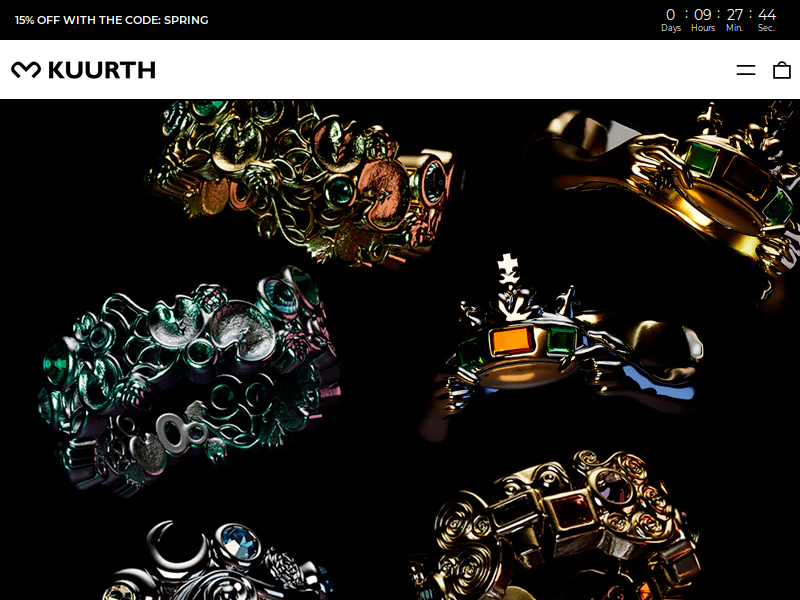View the crown ring with orange gem
The height and width of the screenshot is (600, 800).
561,347
